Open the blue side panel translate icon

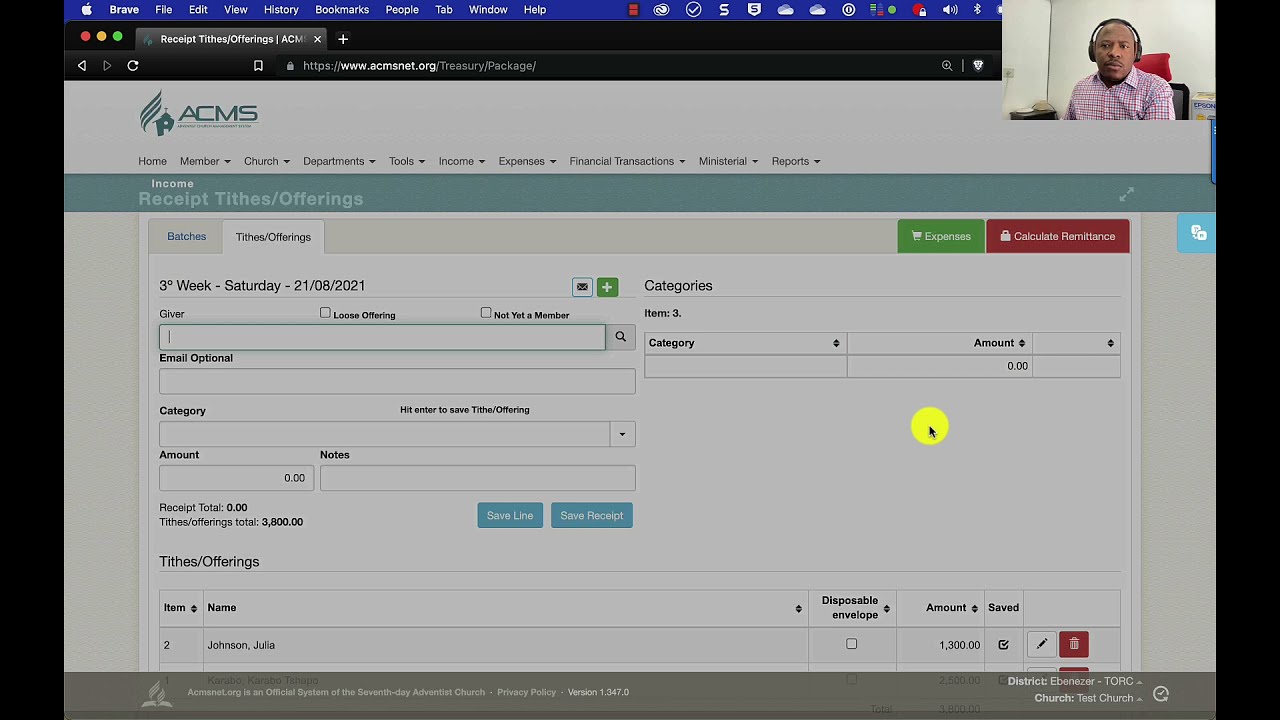pos(1198,233)
